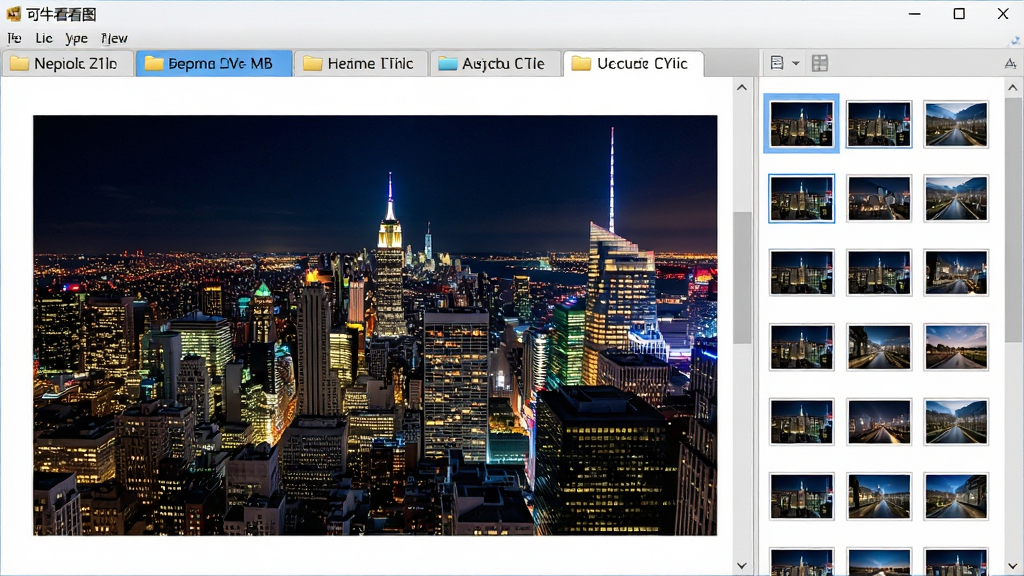Open the 'Heяme ITнic' folder tab

[361, 63]
